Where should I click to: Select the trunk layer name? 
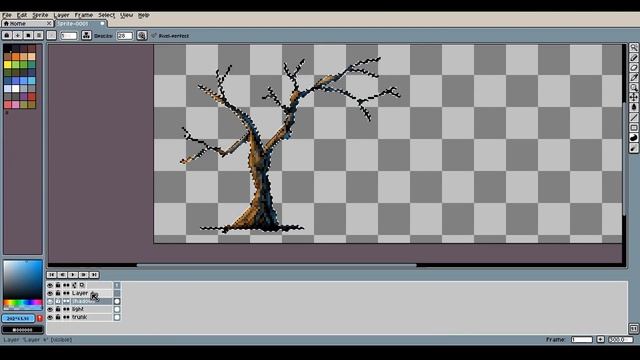pos(79,317)
